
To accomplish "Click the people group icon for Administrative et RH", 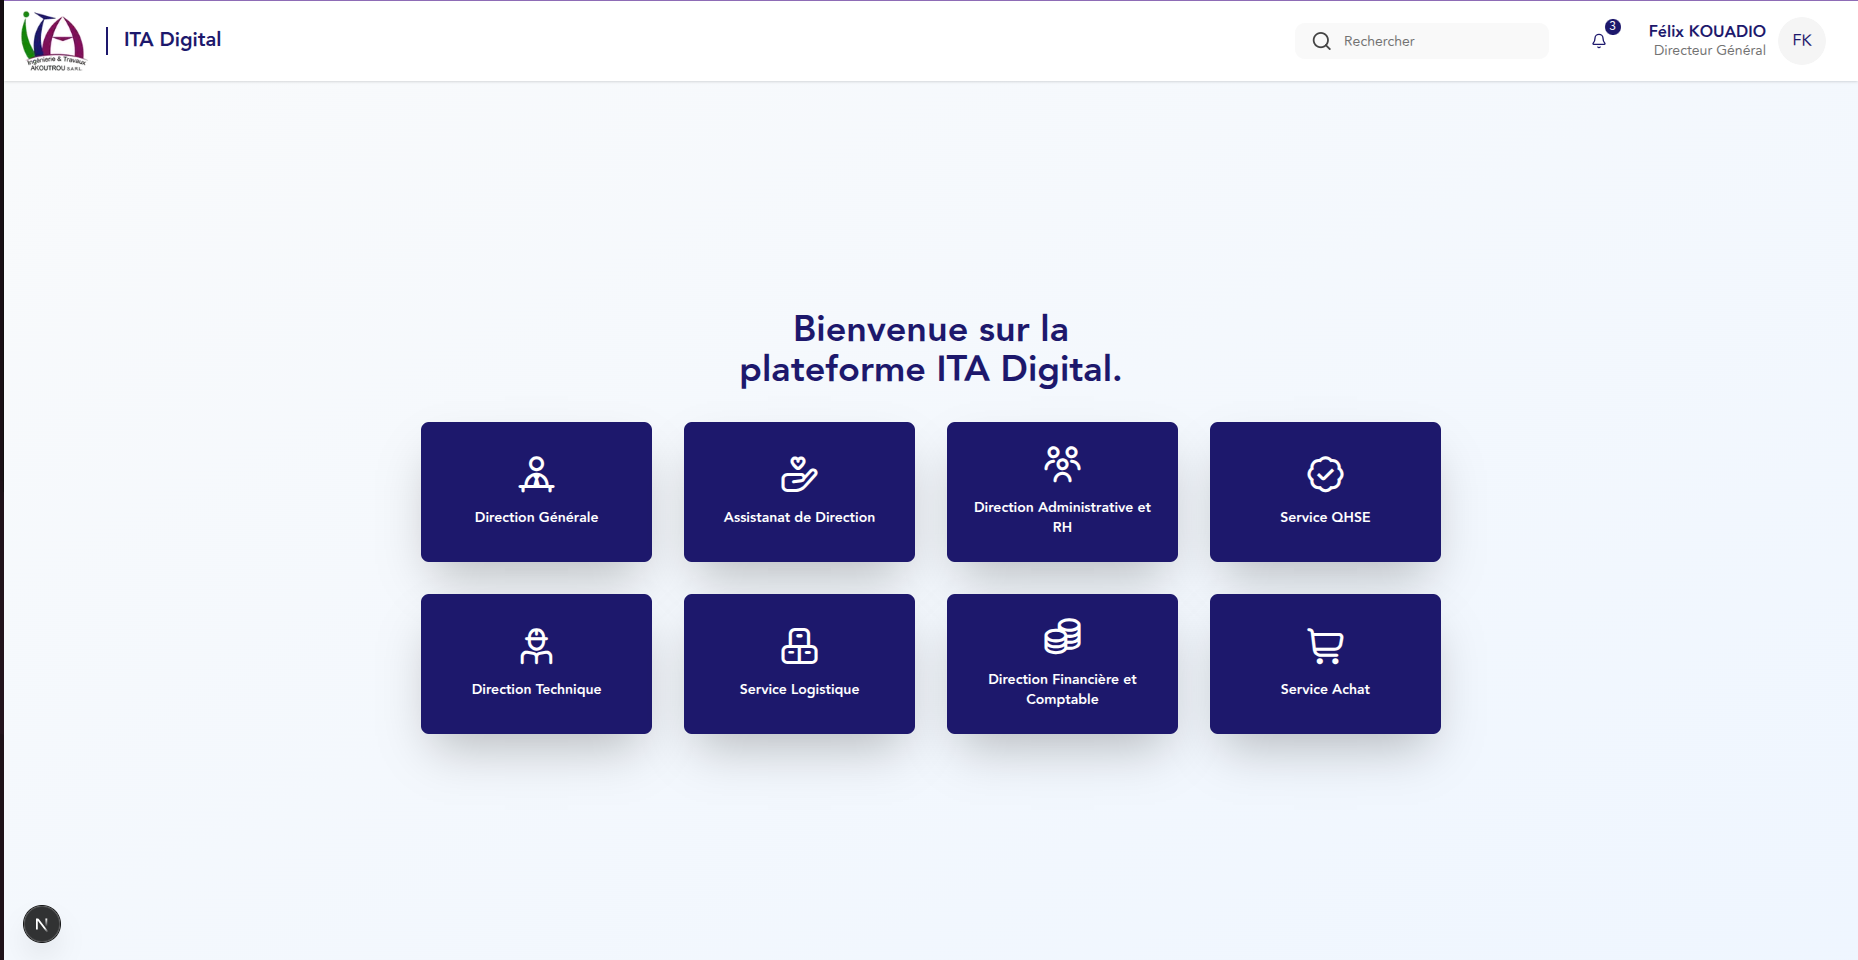I will [1062, 464].
